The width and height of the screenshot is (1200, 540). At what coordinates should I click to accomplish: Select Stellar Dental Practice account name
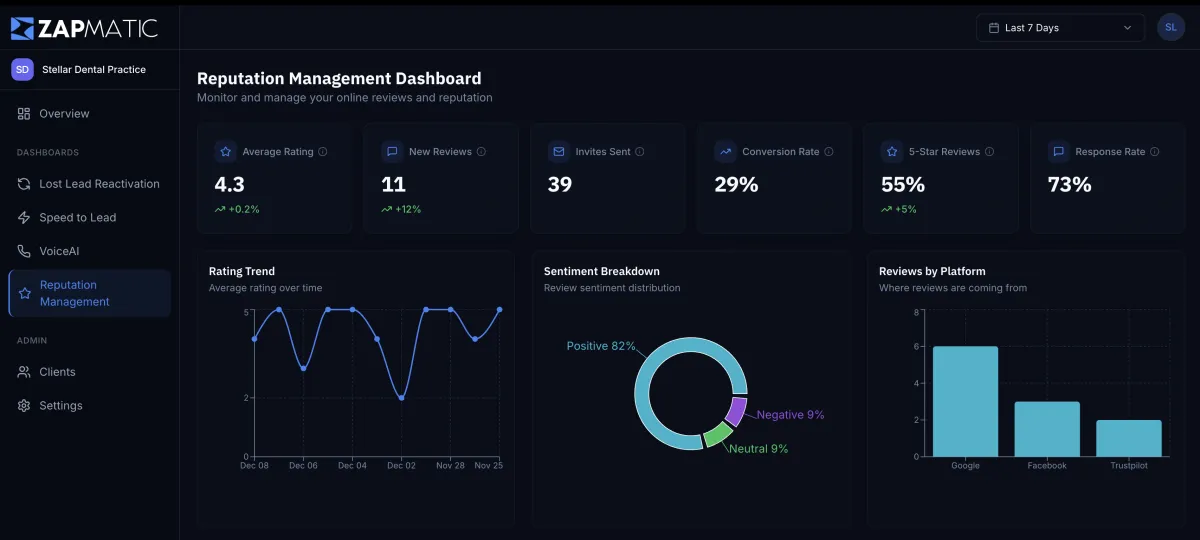point(94,70)
